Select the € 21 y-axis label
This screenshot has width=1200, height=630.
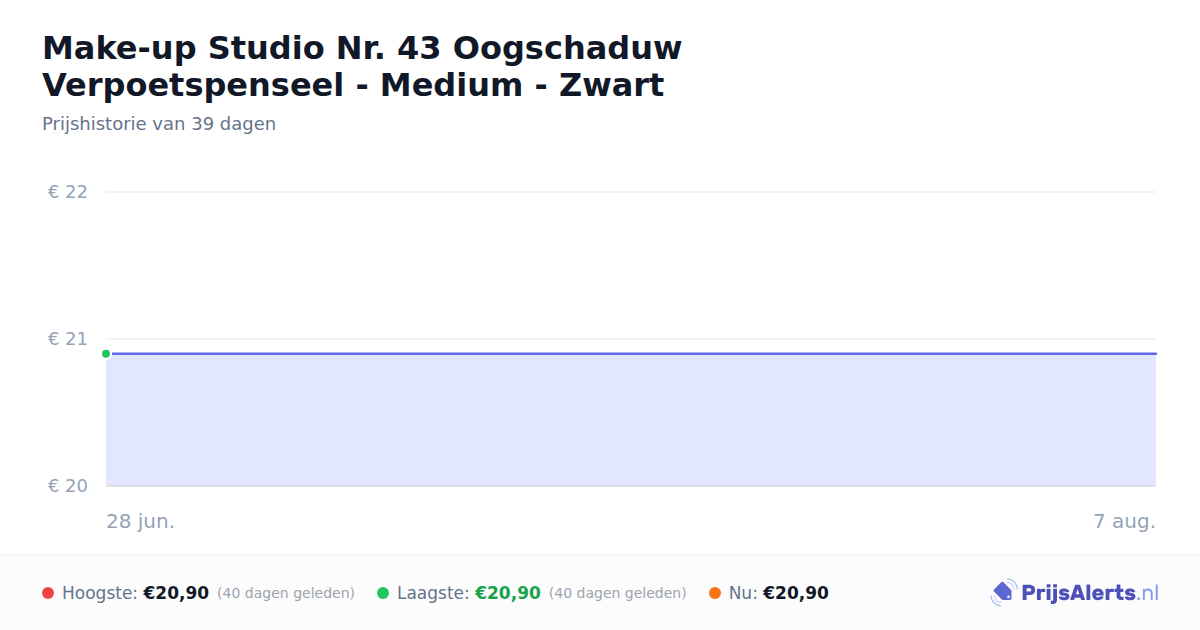[68, 339]
